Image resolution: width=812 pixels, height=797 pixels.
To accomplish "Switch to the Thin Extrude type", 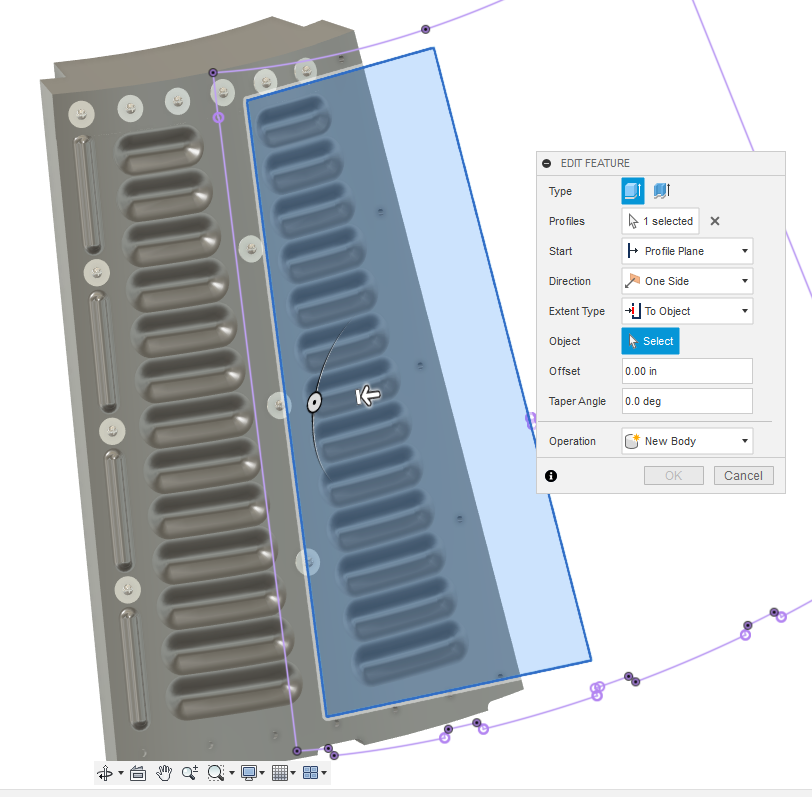I will (x=660, y=190).
